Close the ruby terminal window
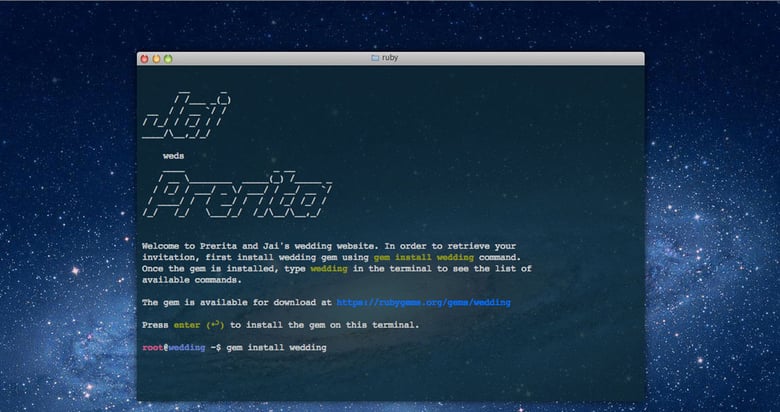Image resolution: width=780 pixels, height=412 pixels. 144,59
